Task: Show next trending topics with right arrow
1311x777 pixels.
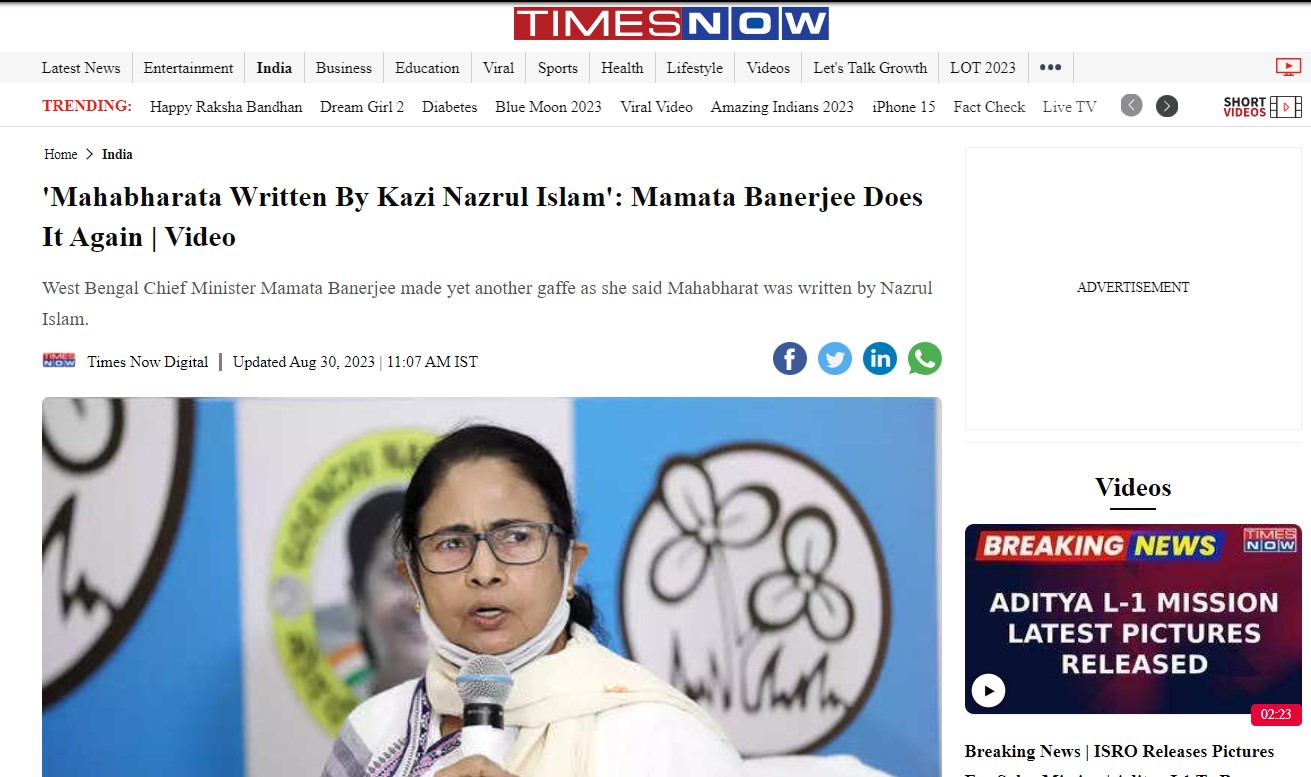Action: (1167, 106)
